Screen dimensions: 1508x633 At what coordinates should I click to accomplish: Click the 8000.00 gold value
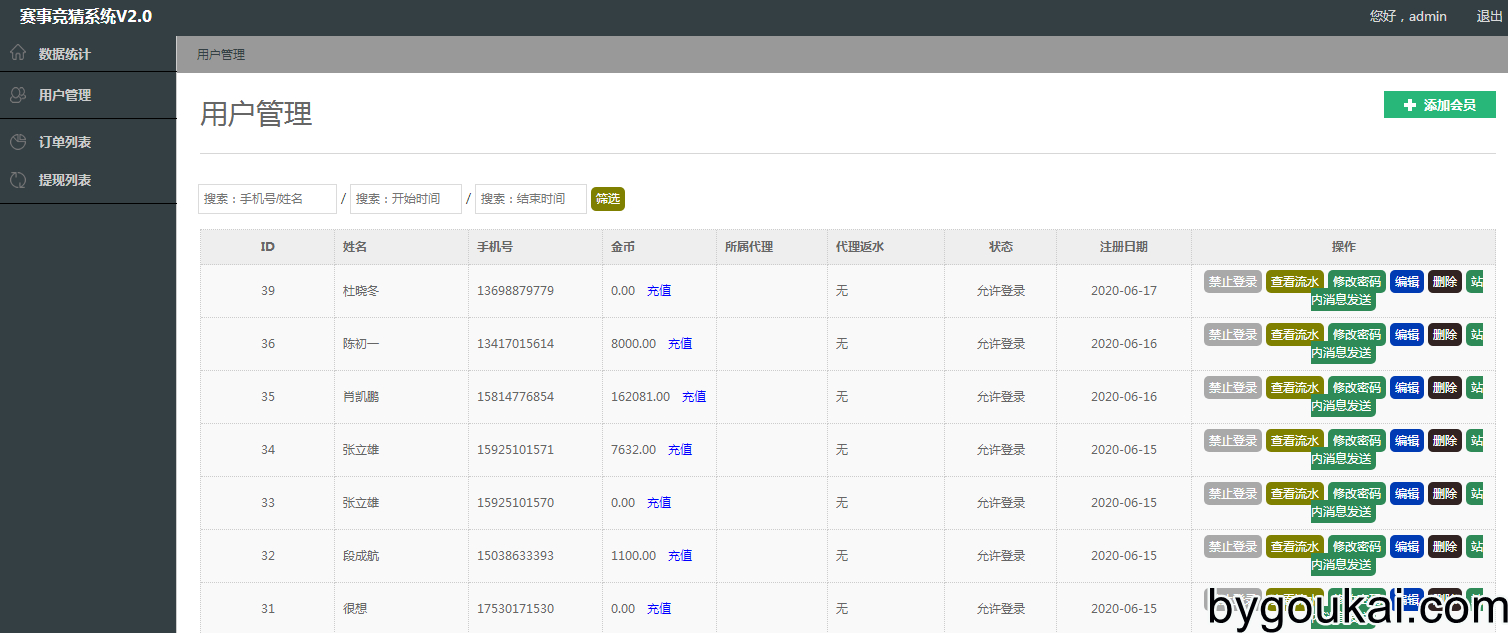(x=633, y=344)
